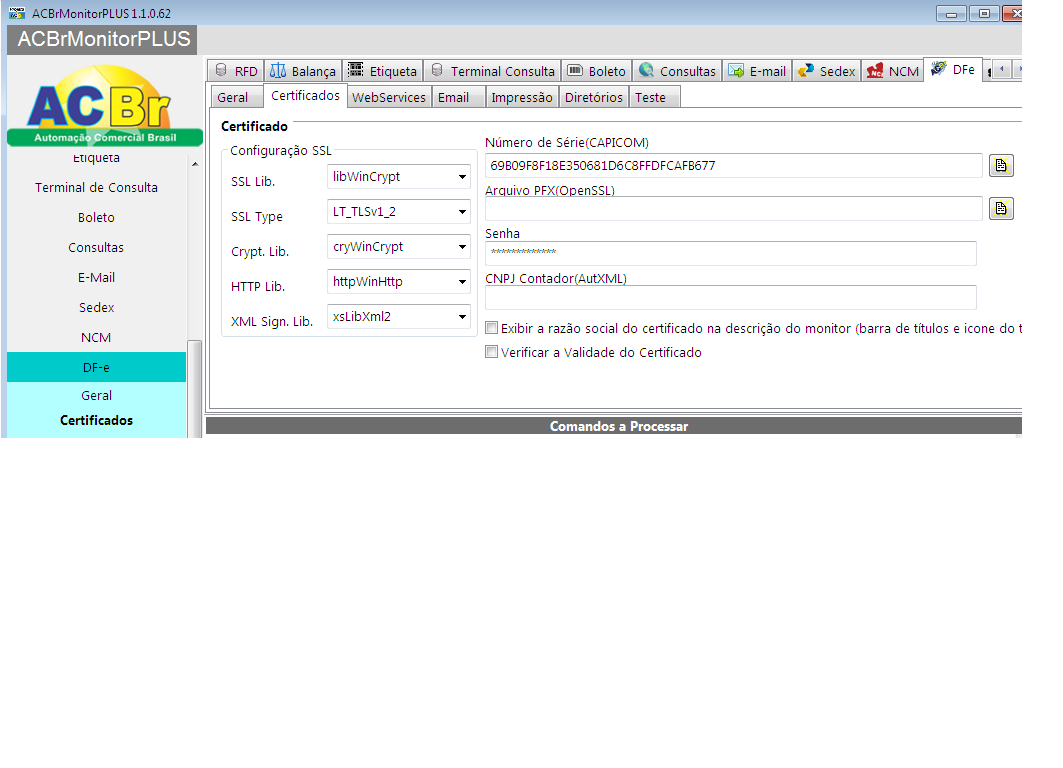Click the envelope icon on the E-mail tab
The height and width of the screenshot is (768, 1063).
point(736,70)
